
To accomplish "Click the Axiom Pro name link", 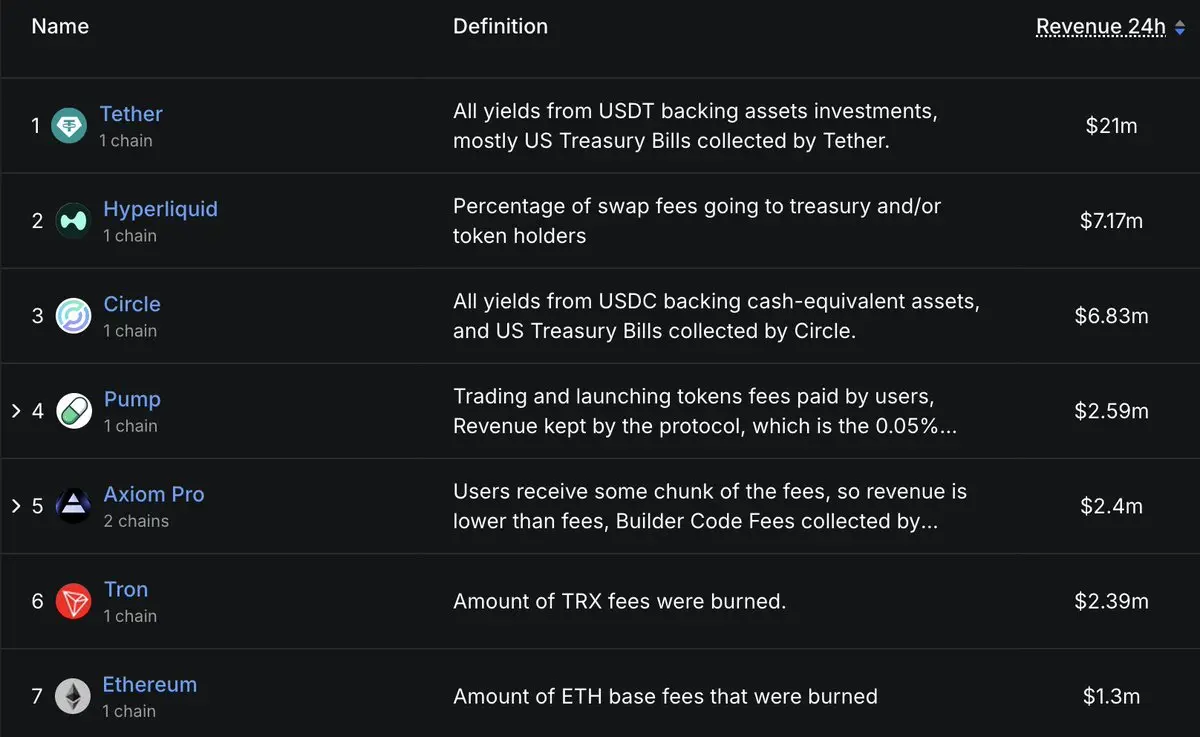I will (x=154, y=494).
